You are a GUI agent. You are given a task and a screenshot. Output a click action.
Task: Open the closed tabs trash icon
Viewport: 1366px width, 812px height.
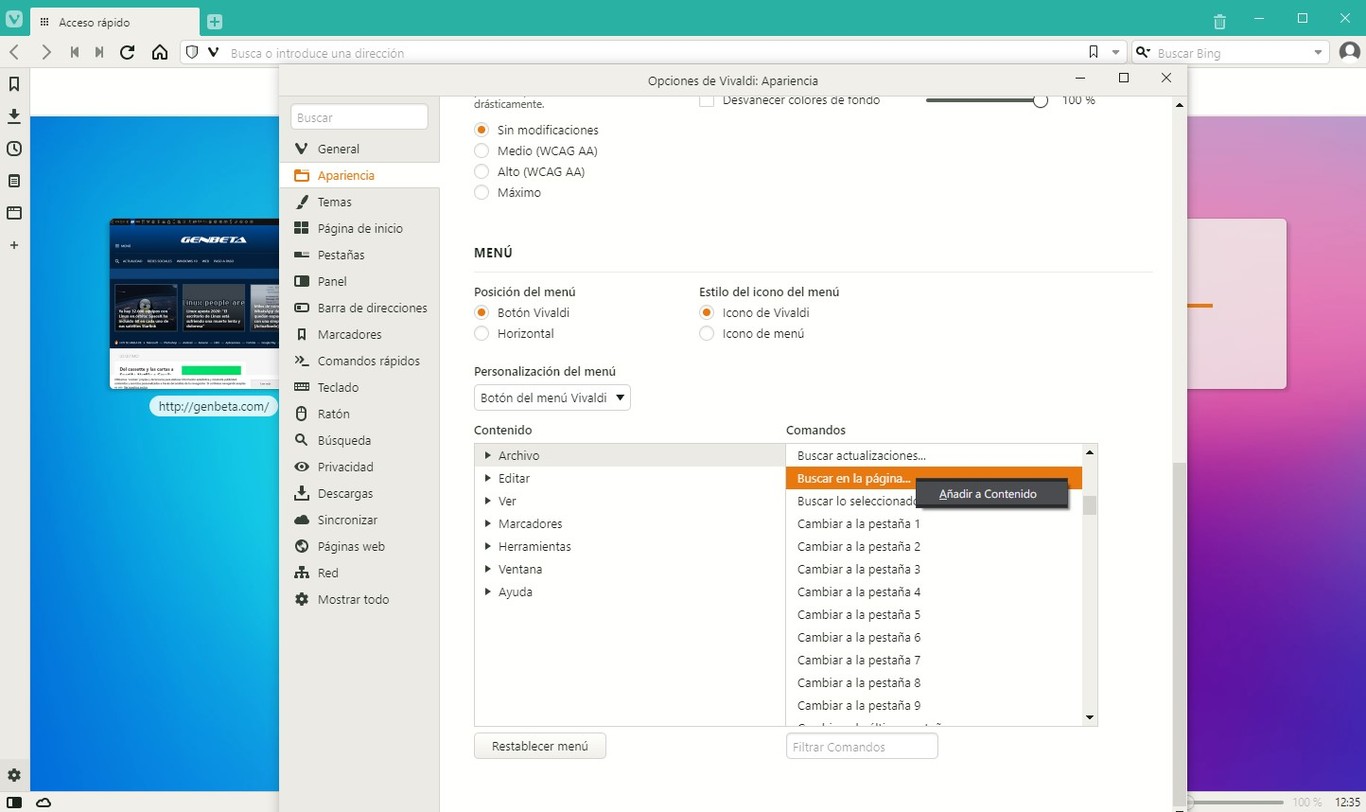pyautogui.click(x=1219, y=22)
